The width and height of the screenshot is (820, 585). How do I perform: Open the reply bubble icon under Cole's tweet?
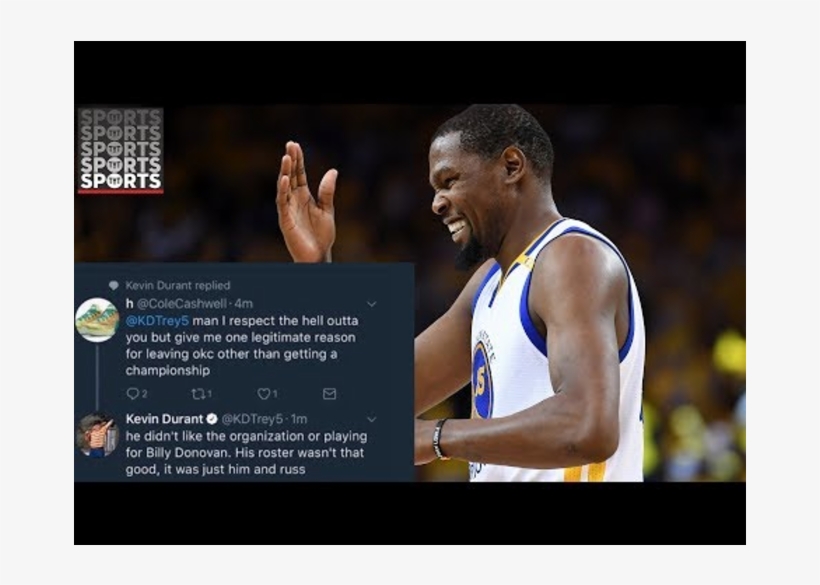pos(135,395)
